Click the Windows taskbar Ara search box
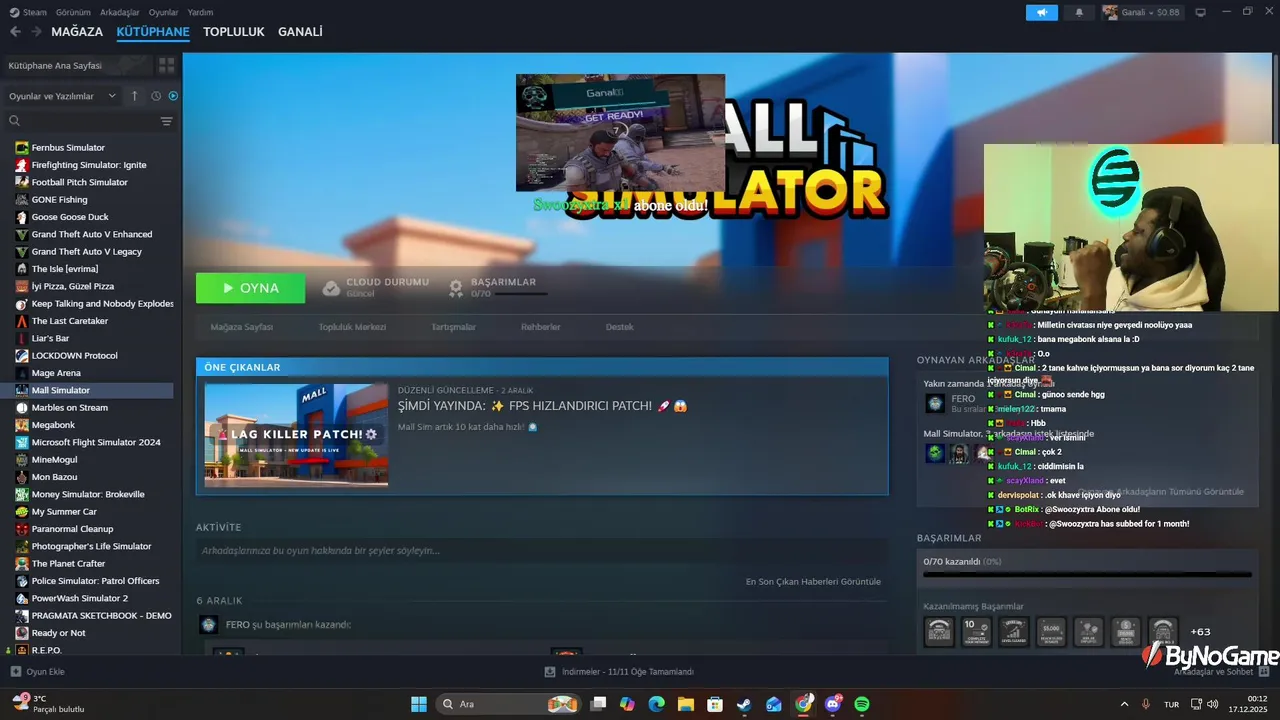 pyautogui.click(x=510, y=704)
